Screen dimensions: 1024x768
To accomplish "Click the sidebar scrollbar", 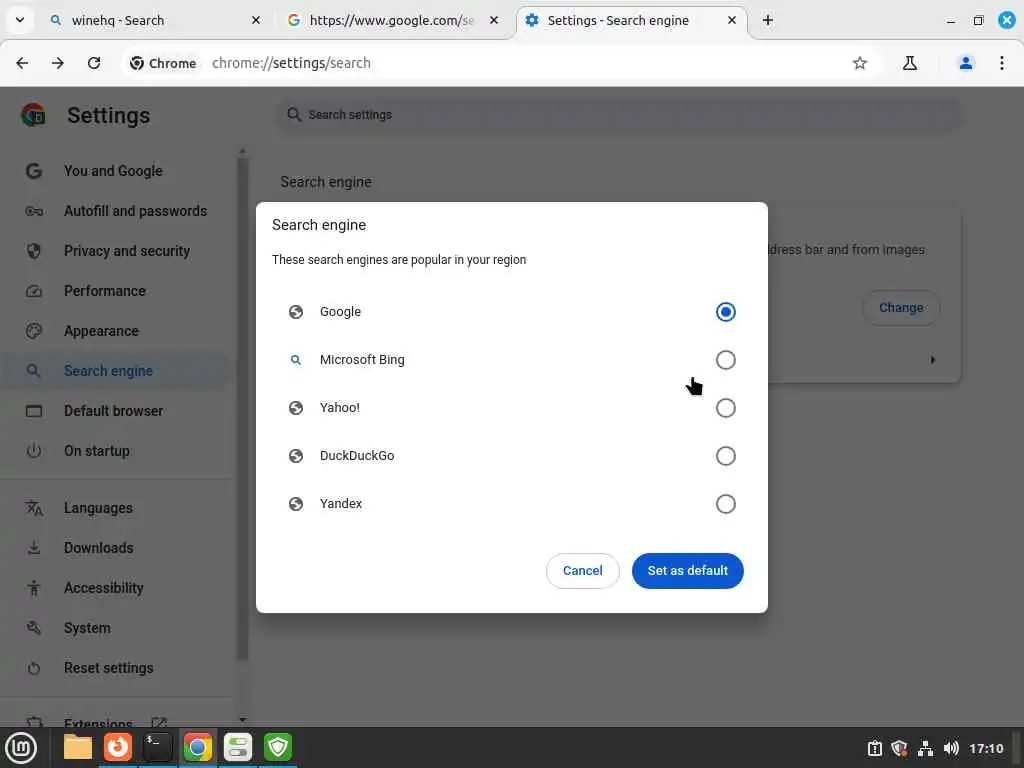I will click(x=242, y=408).
